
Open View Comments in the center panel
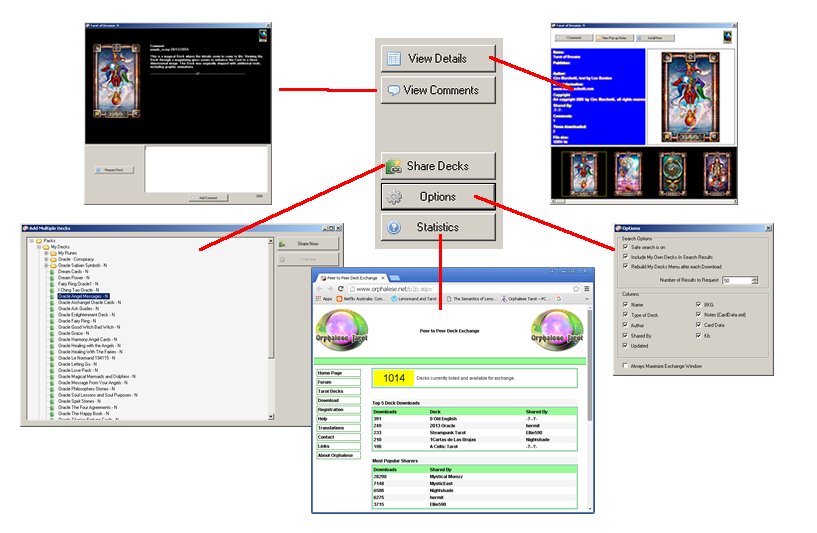(x=438, y=90)
